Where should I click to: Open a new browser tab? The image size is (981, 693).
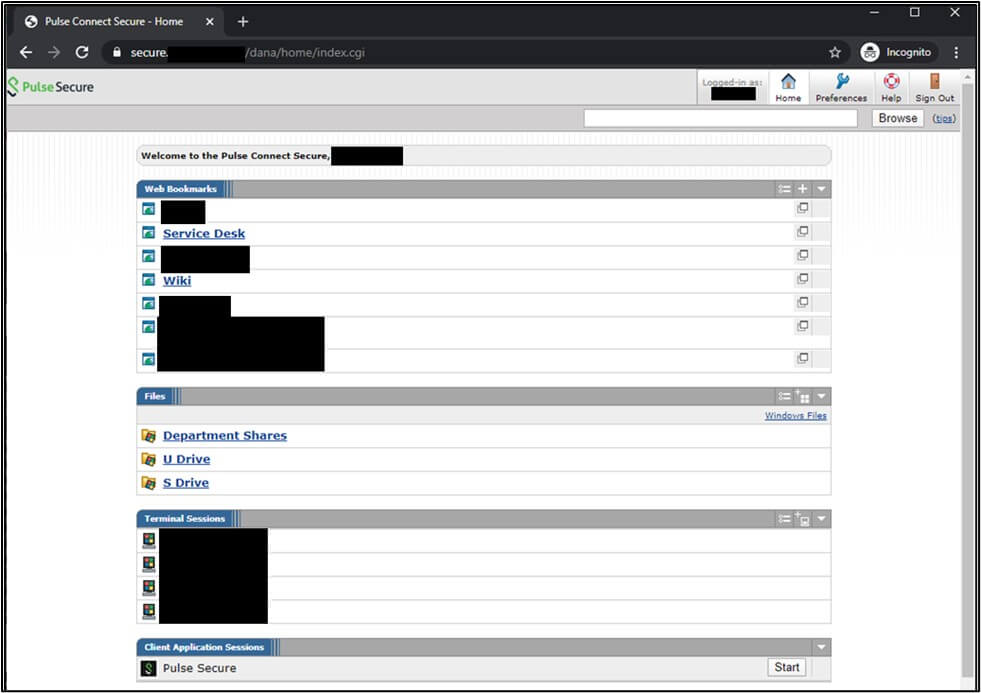tap(243, 22)
